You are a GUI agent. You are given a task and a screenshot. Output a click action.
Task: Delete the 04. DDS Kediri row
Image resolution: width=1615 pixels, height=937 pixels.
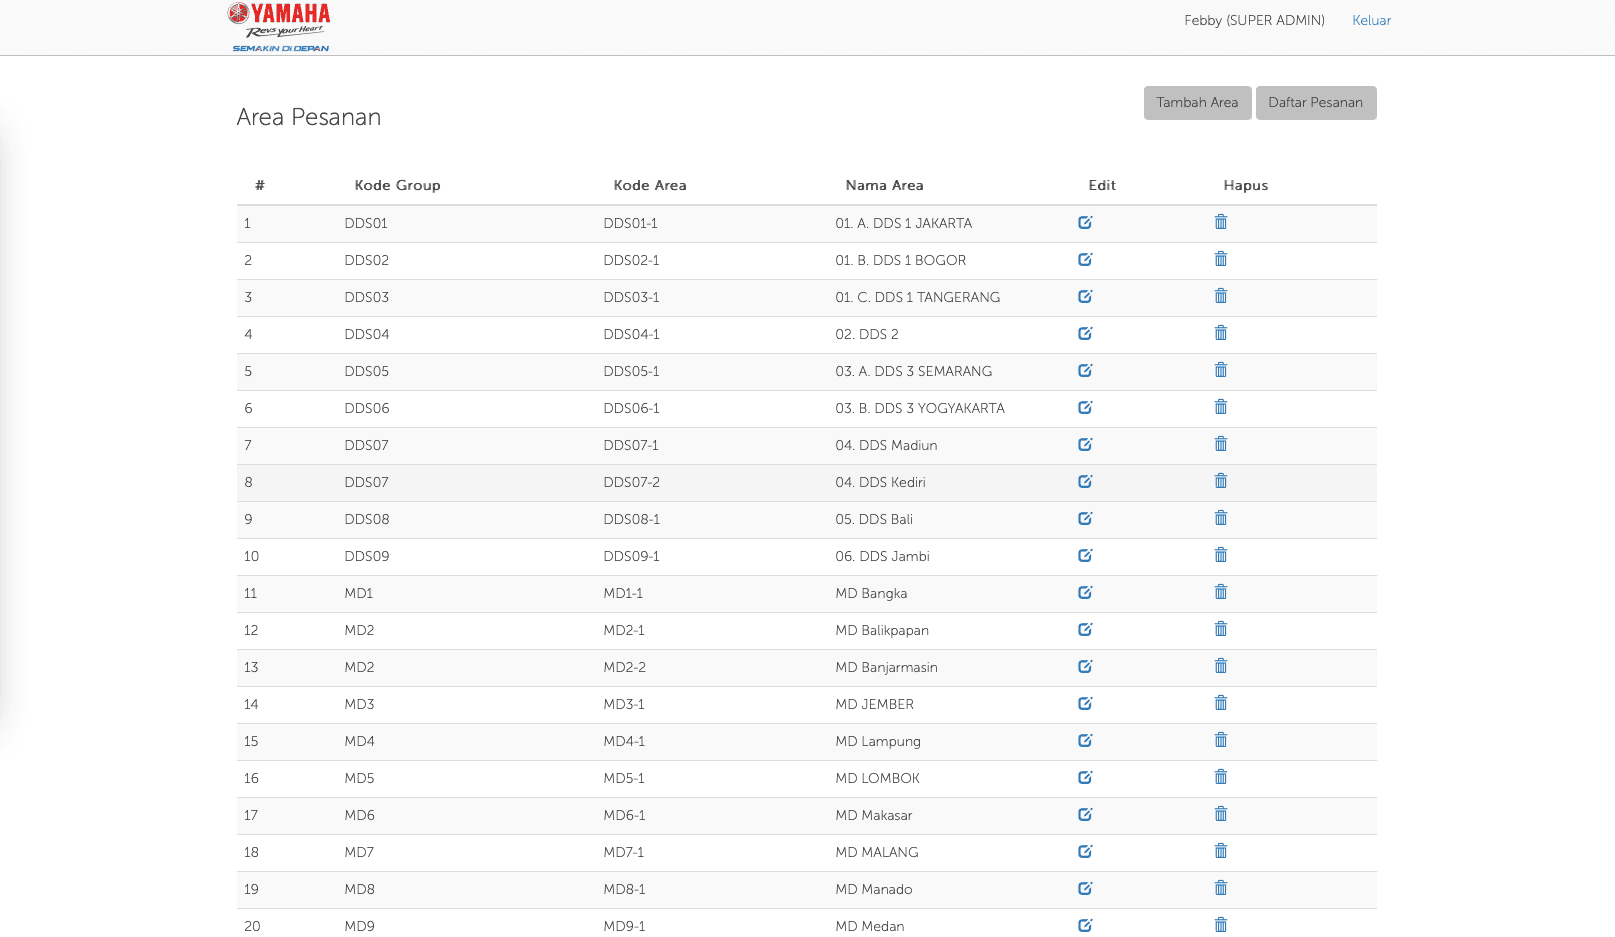click(x=1221, y=481)
